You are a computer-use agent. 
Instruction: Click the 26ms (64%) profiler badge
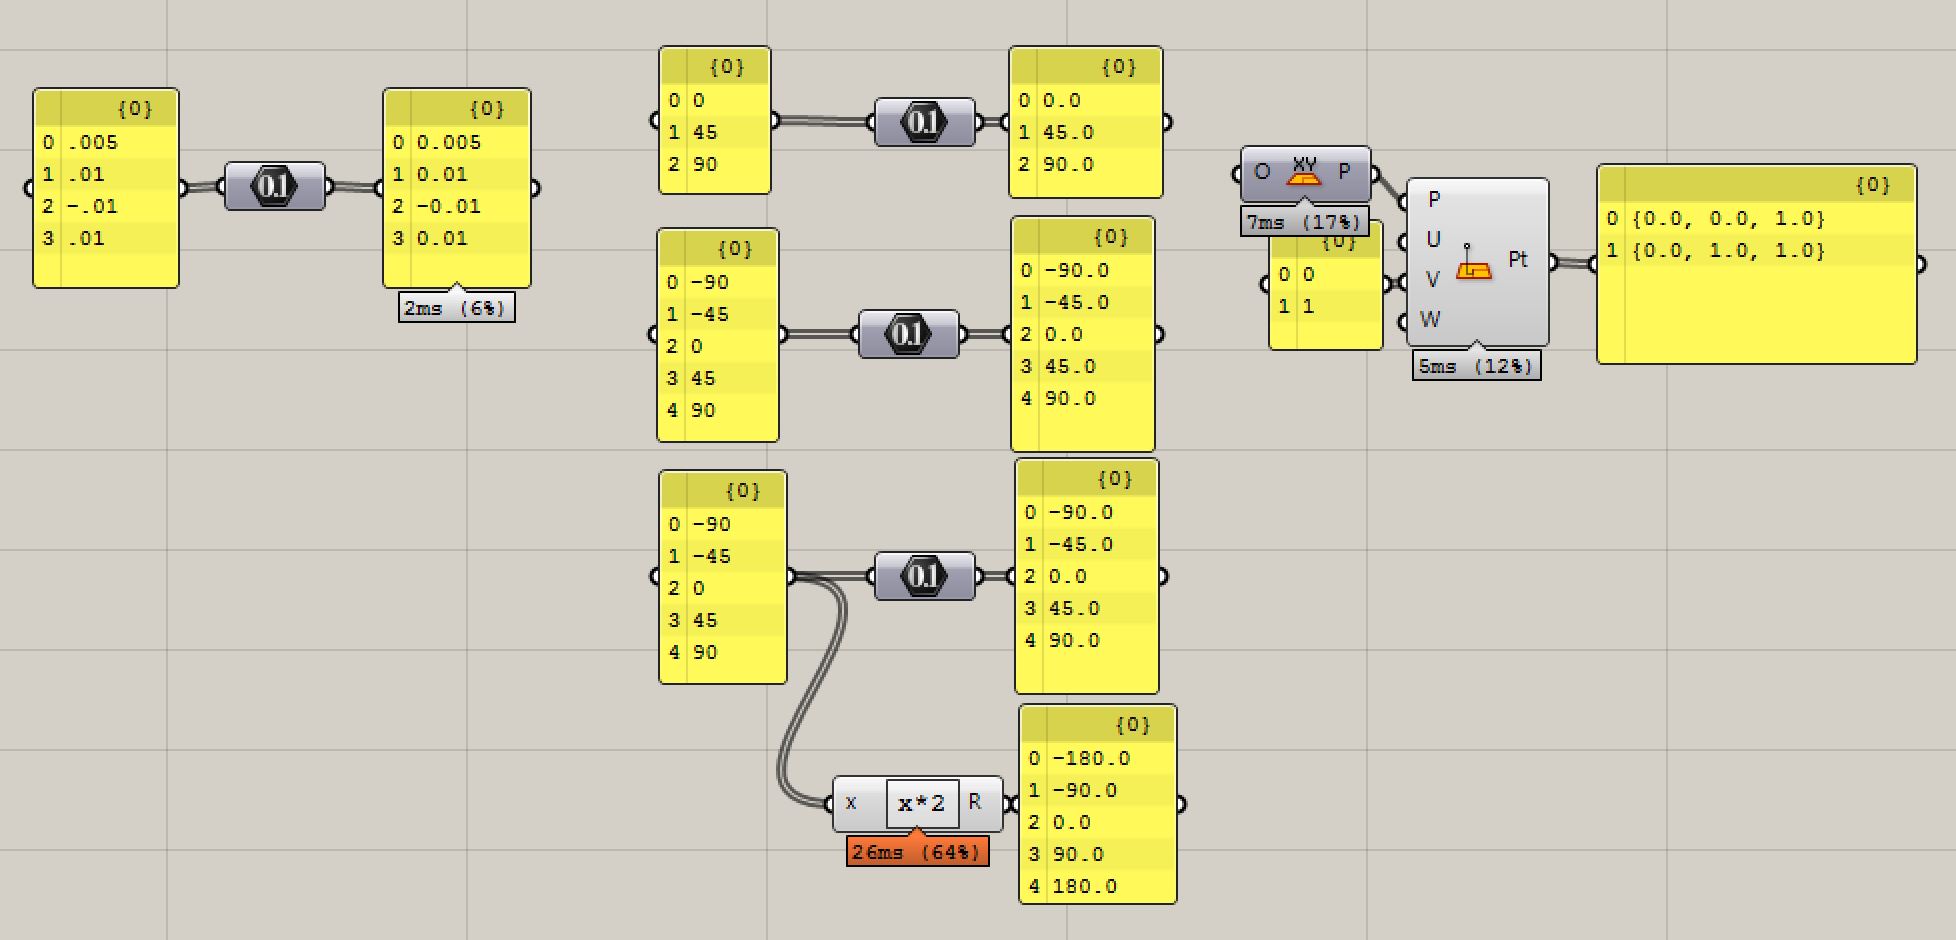pyautogui.click(x=917, y=852)
